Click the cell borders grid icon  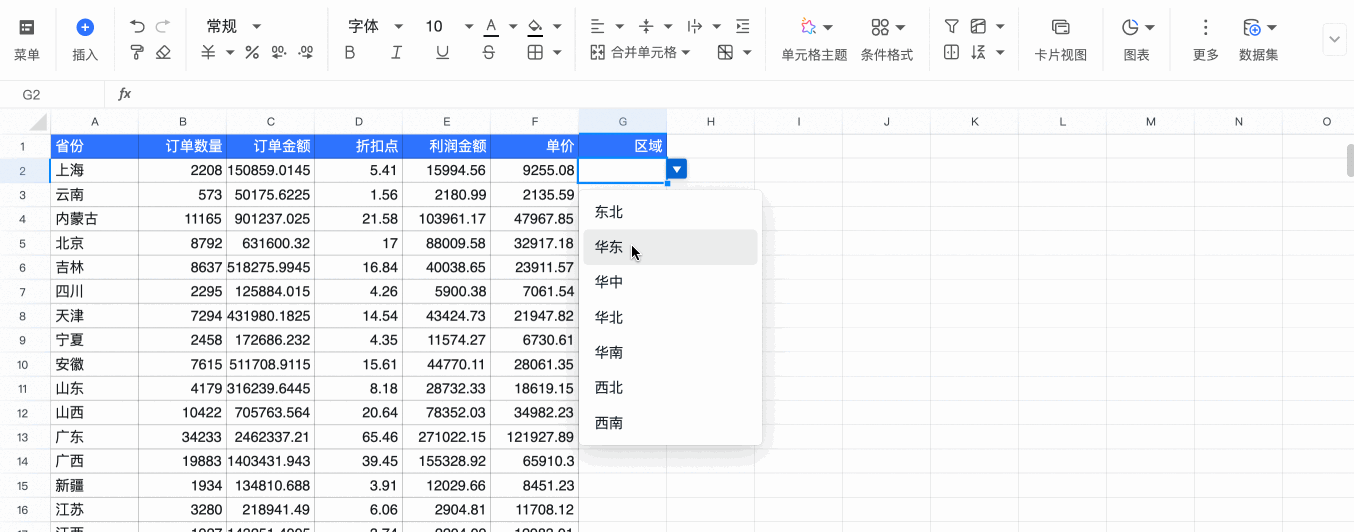535,52
